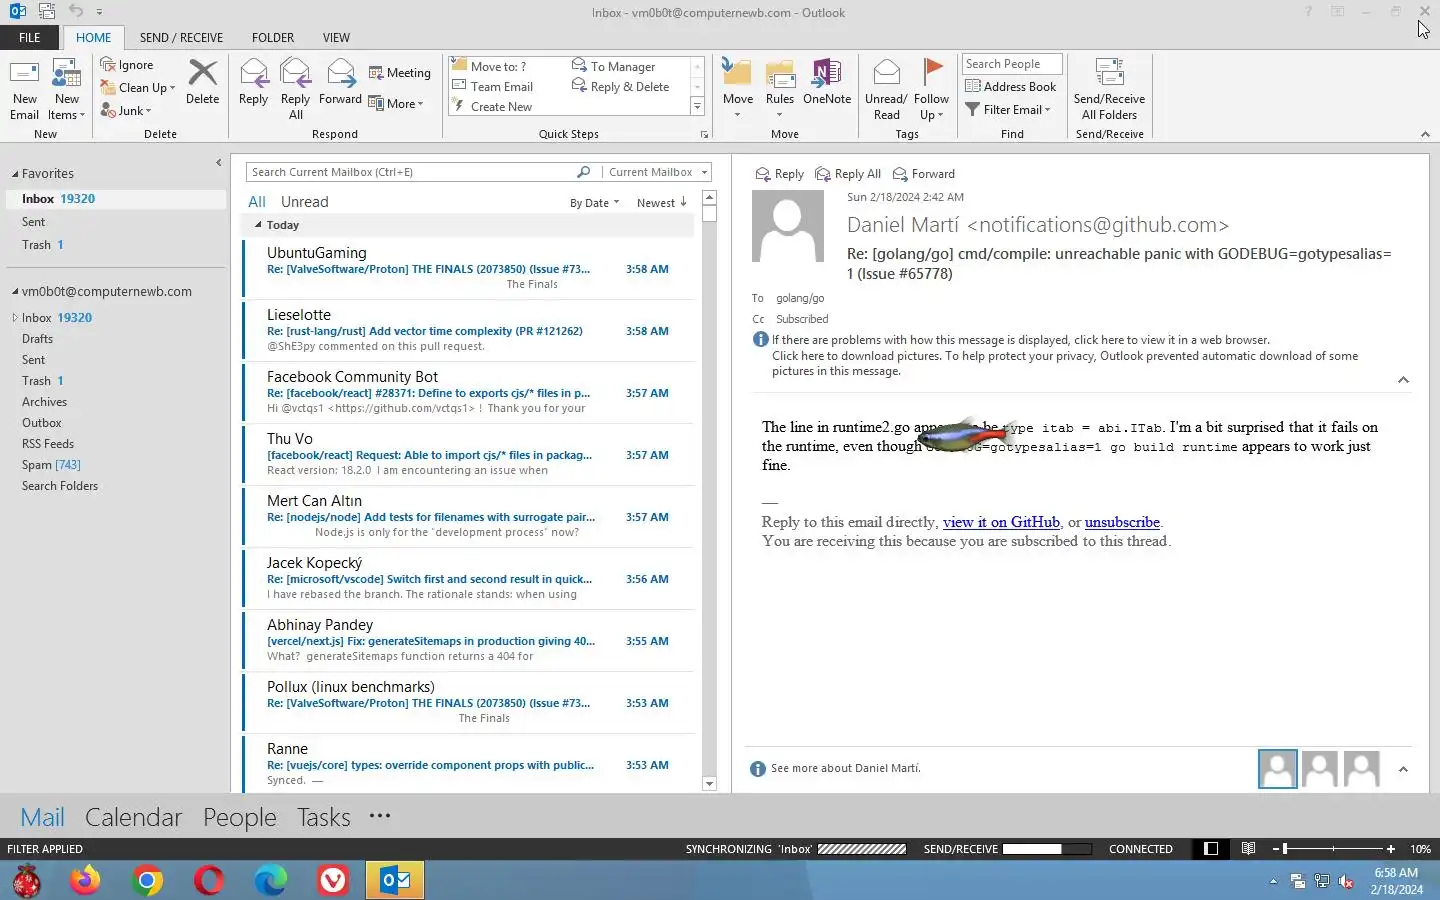Choose Reply & Delete quick step
Image resolution: width=1440 pixels, height=900 pixels.
(620, 87)
